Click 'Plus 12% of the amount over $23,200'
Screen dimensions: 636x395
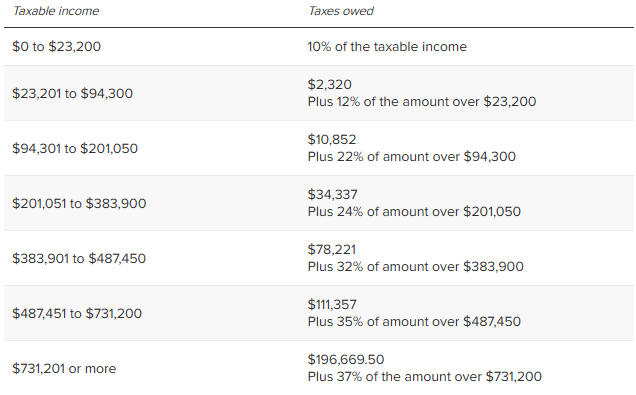(x=422, y=101)
